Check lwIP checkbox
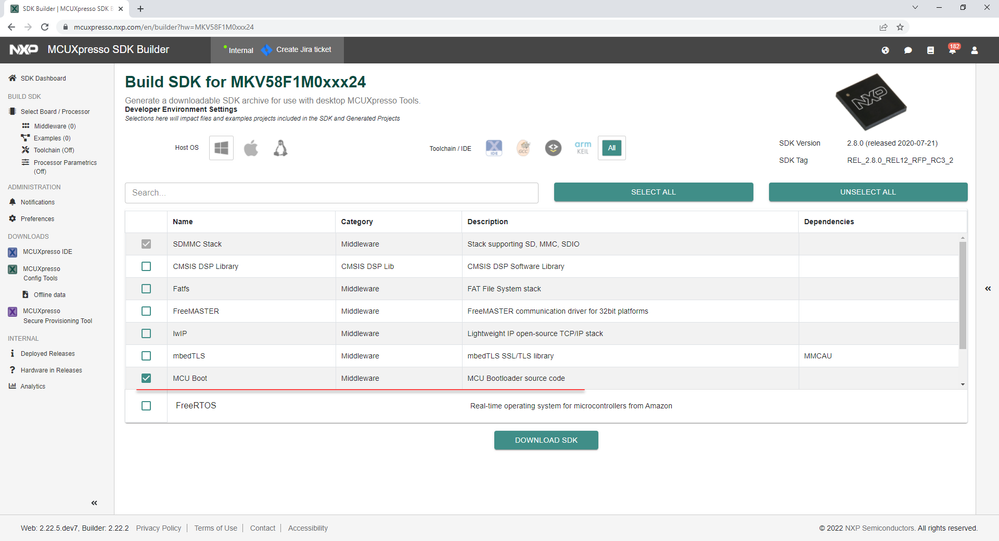 (x=146, y=333)
